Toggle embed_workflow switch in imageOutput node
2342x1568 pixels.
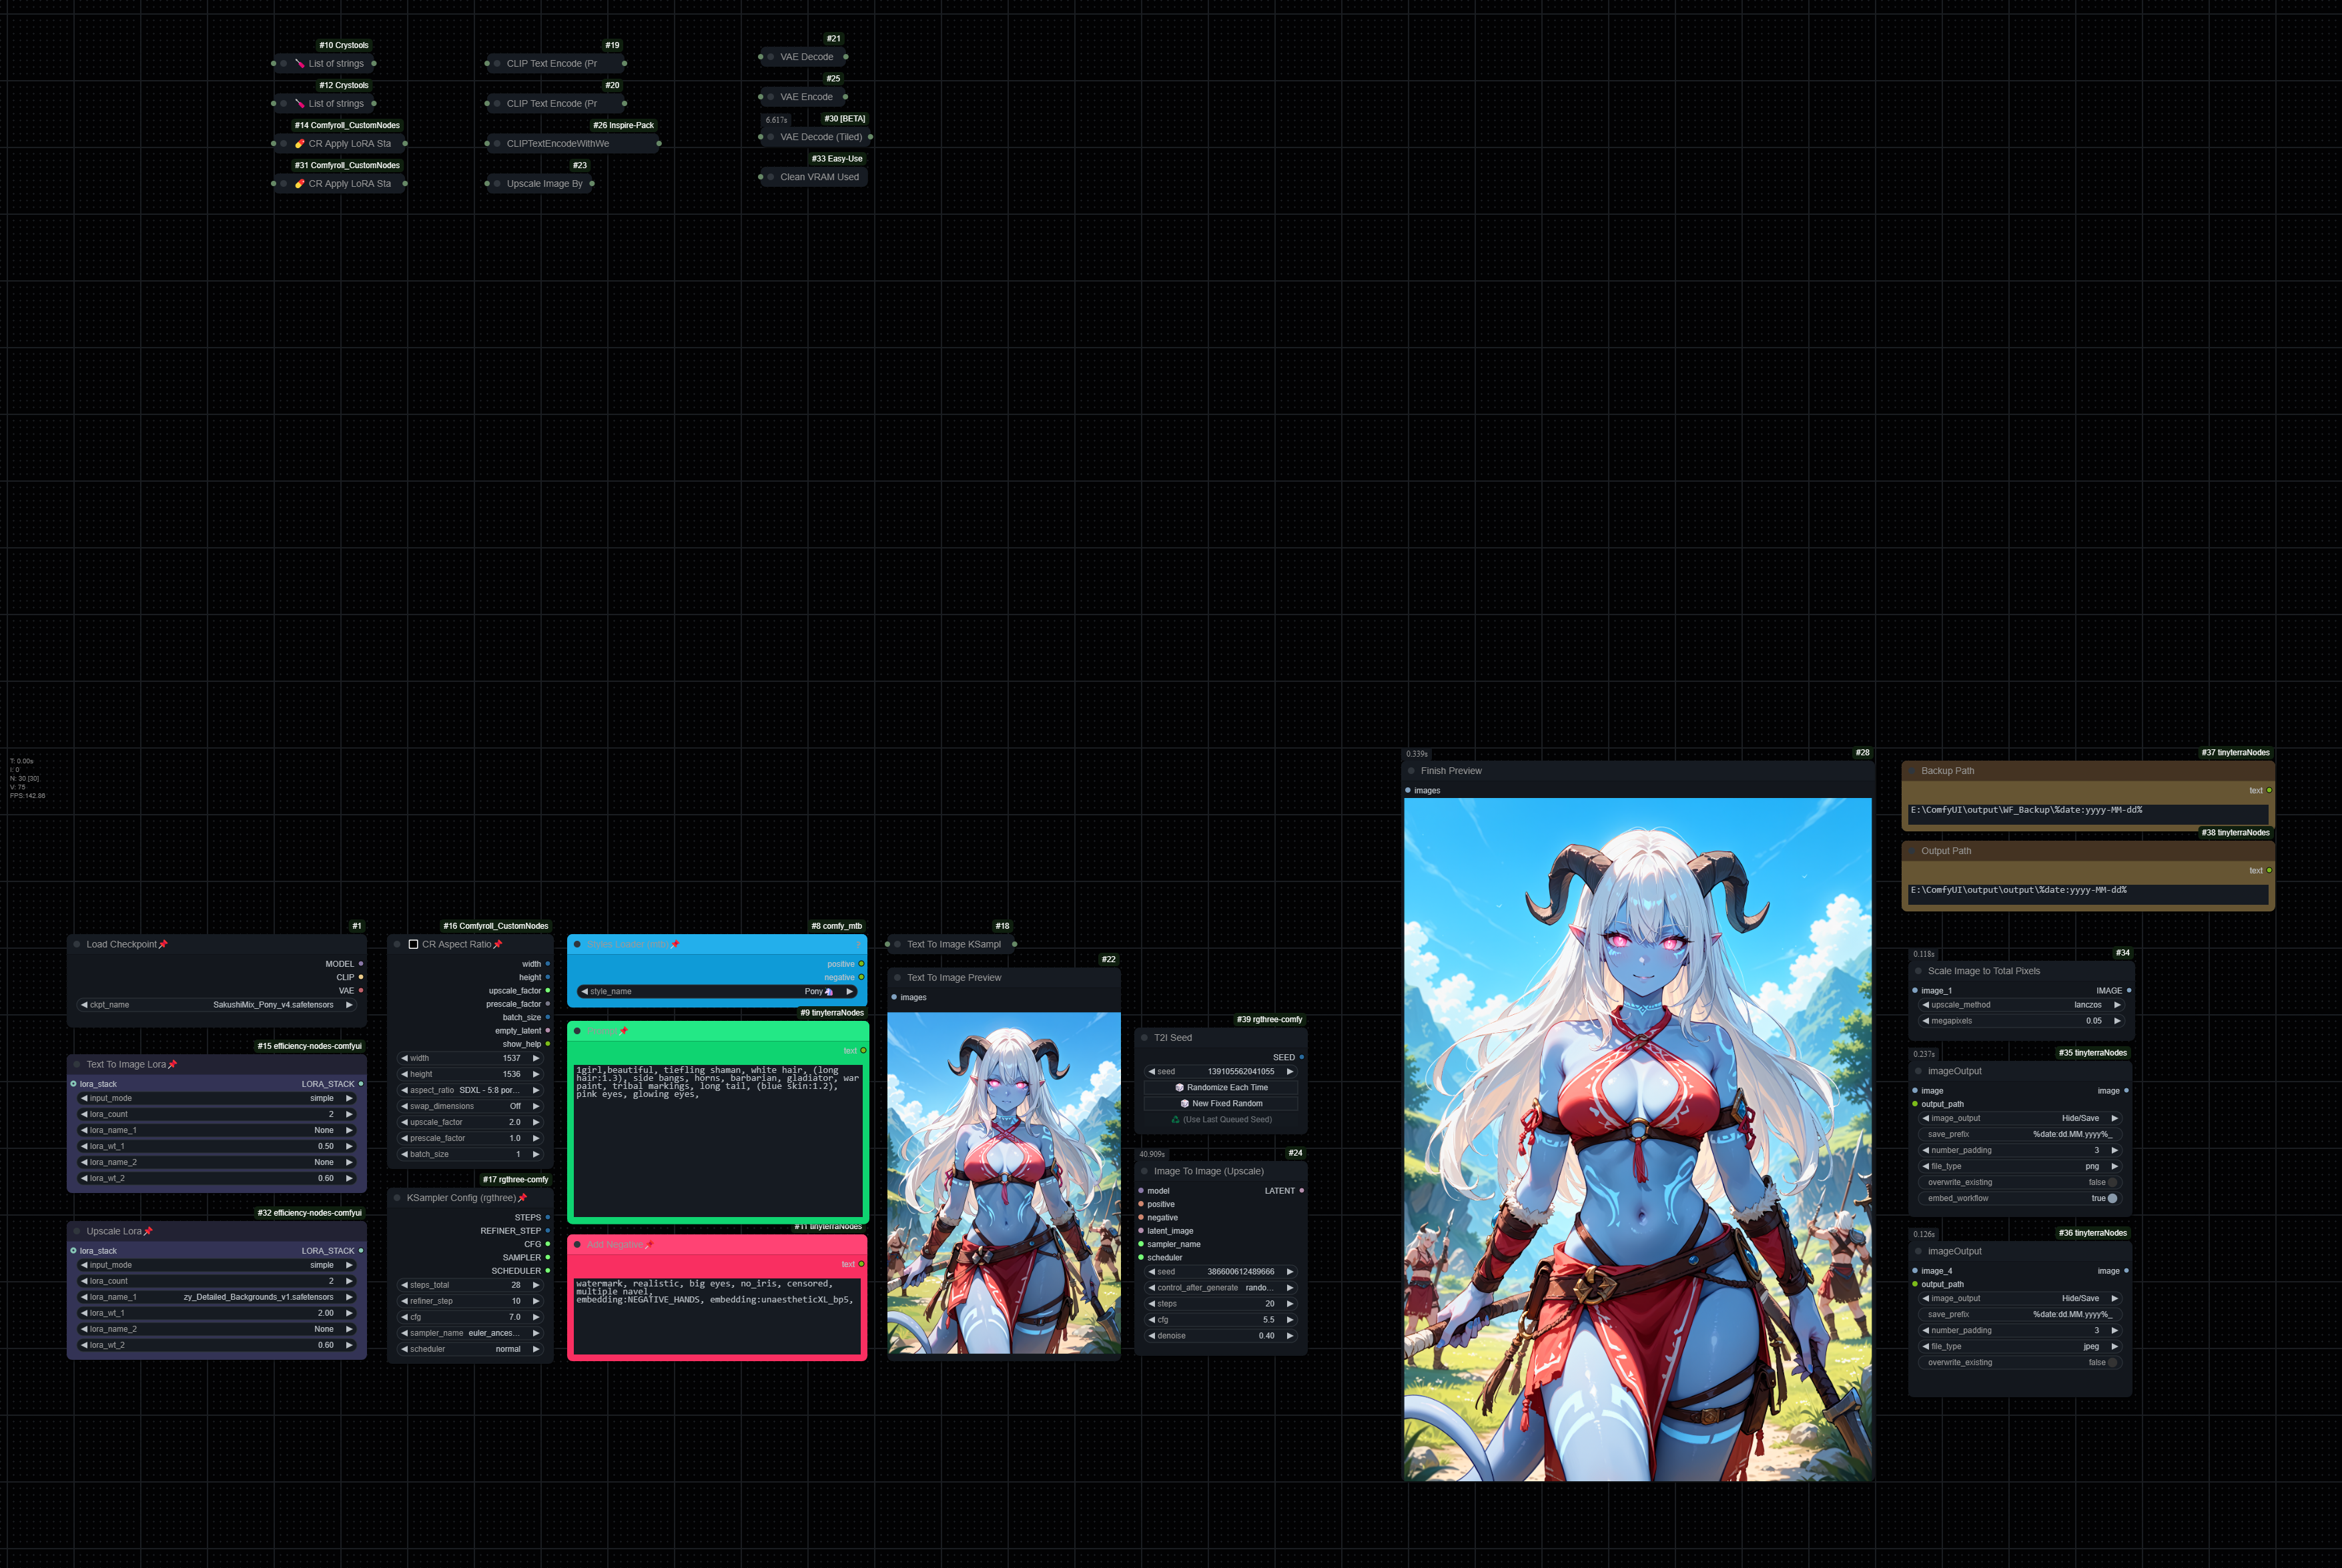tap(2112, 1198)
